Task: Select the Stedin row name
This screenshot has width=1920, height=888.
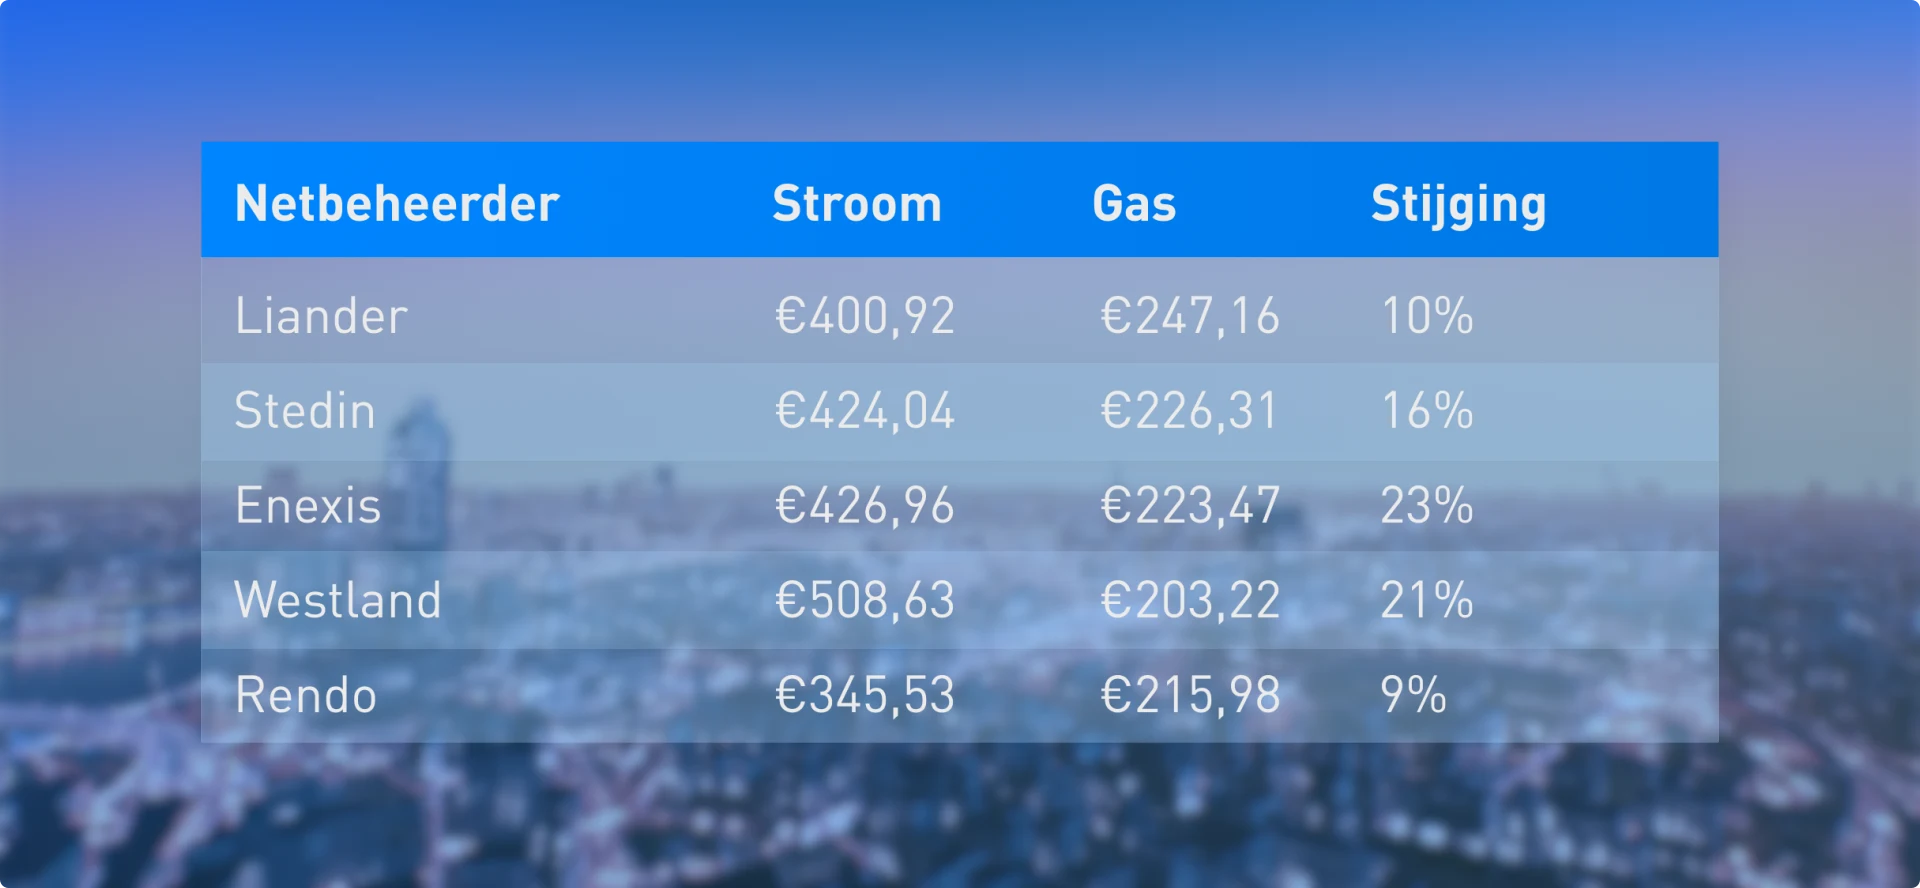Action: 305,411
